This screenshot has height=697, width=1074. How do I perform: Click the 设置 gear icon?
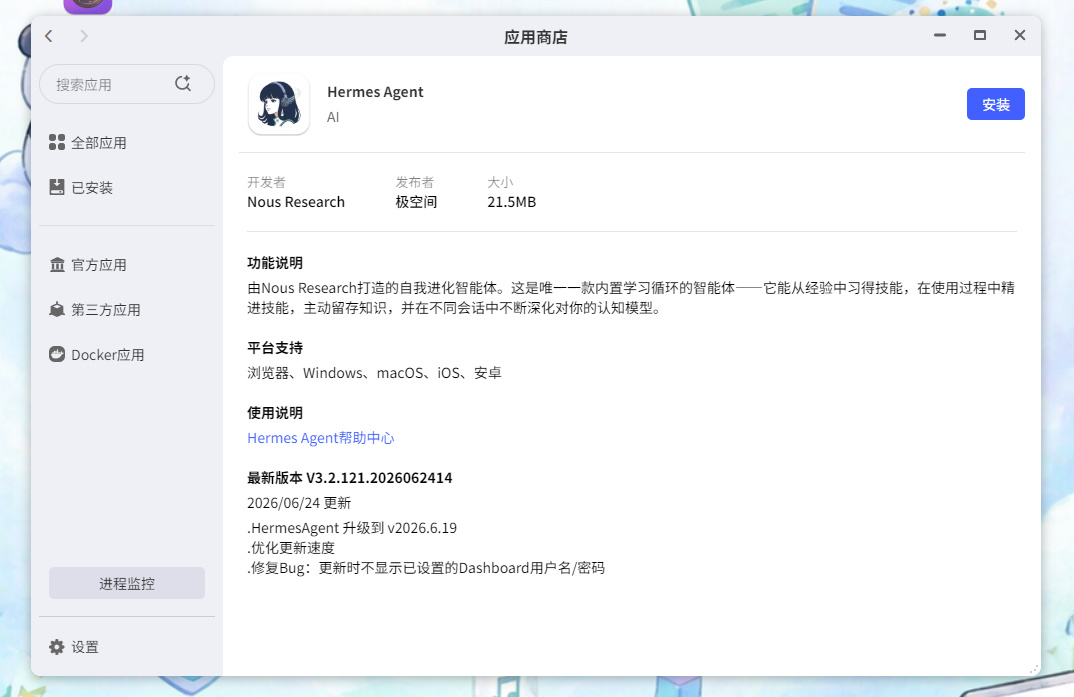pyautogui.click(x=57, y=646)
